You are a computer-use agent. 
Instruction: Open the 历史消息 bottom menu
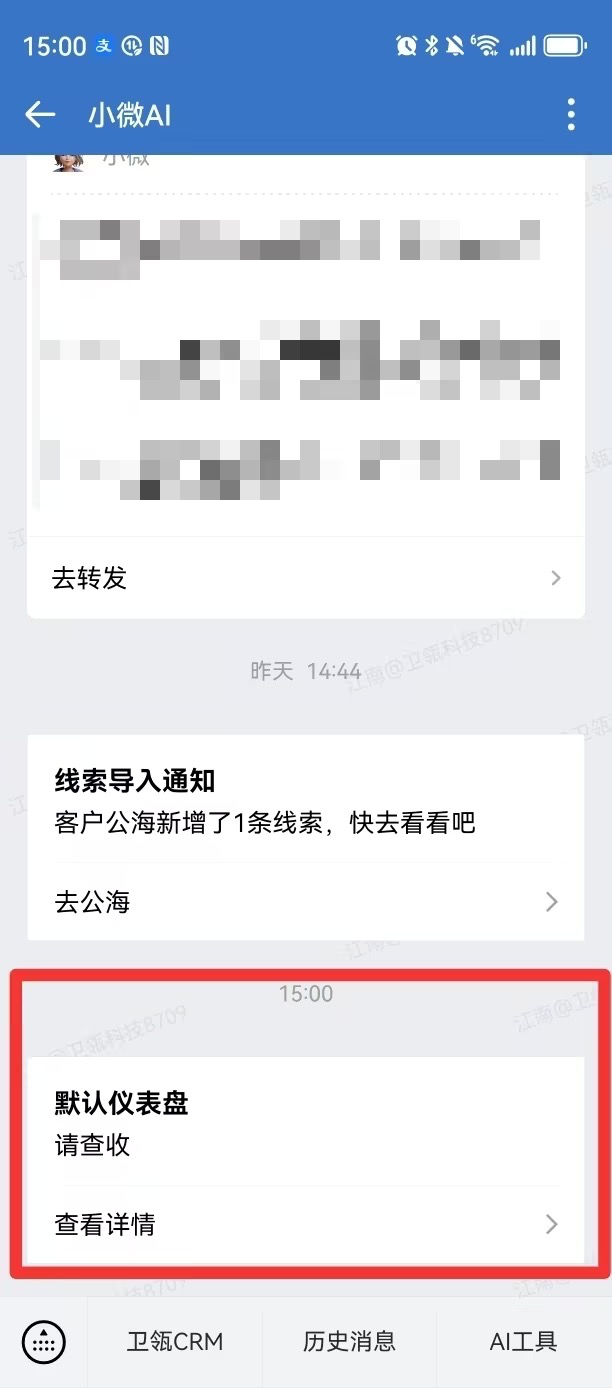pos(349,1341)
